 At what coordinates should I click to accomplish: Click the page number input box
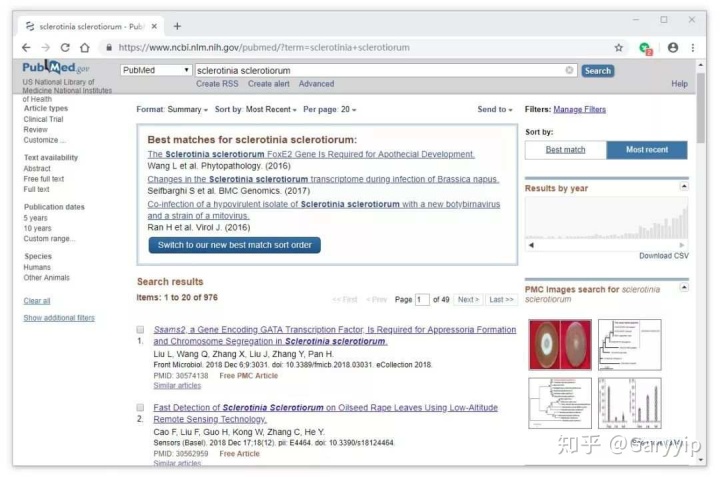pos(422,300)
